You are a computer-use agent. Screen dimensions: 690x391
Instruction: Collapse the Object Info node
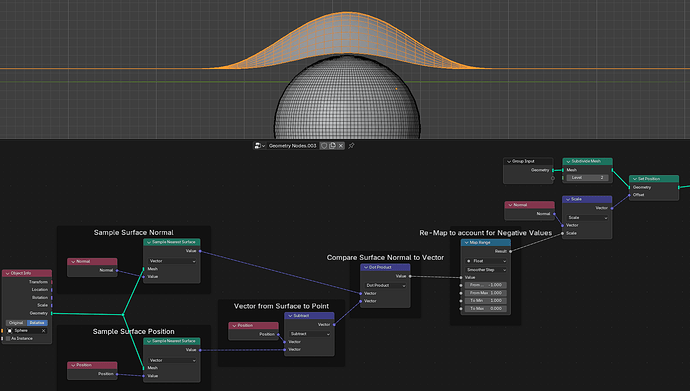point(7,274)
